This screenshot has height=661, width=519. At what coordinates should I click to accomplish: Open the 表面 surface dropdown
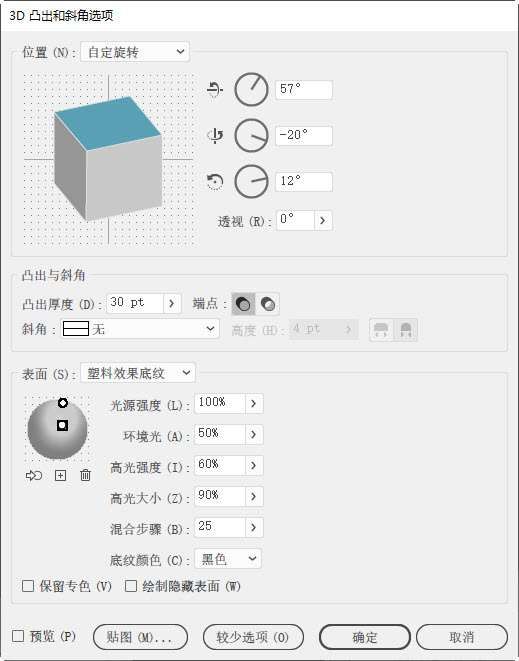point(137,373)
